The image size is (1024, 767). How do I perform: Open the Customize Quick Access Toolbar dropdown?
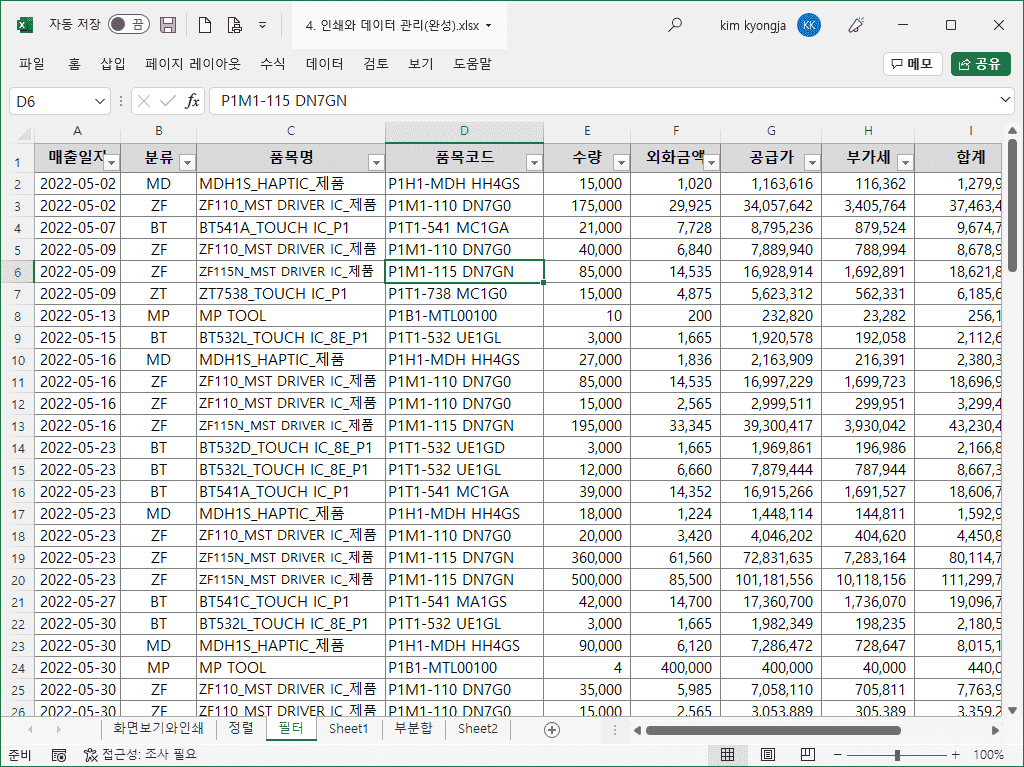click(x=263, y=25)
